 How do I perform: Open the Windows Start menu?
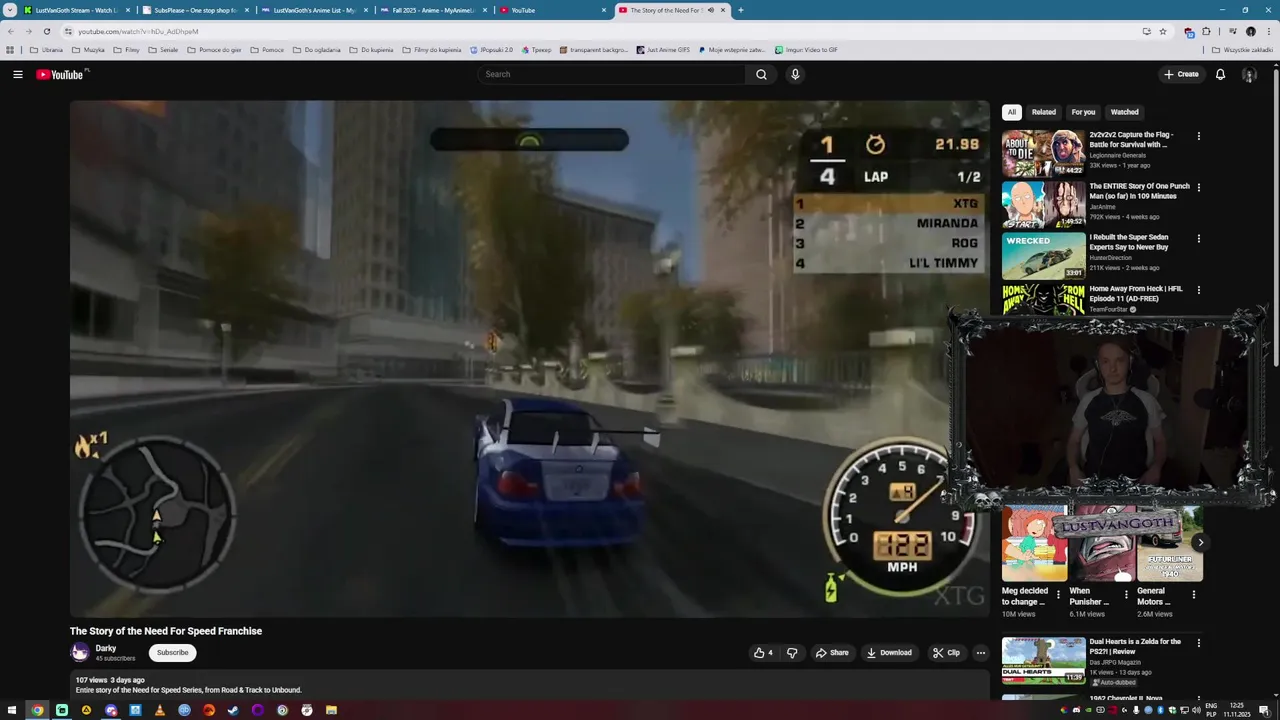pos(13,710)
